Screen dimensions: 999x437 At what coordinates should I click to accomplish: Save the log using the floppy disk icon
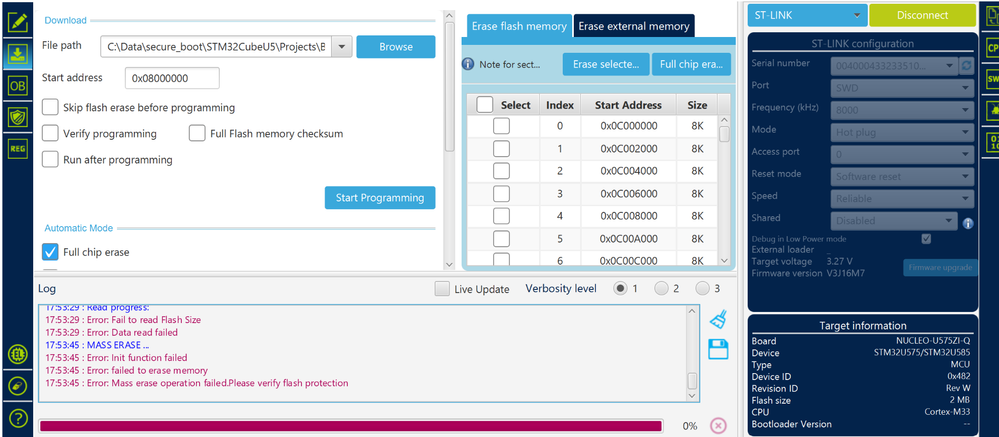(718, 350)
